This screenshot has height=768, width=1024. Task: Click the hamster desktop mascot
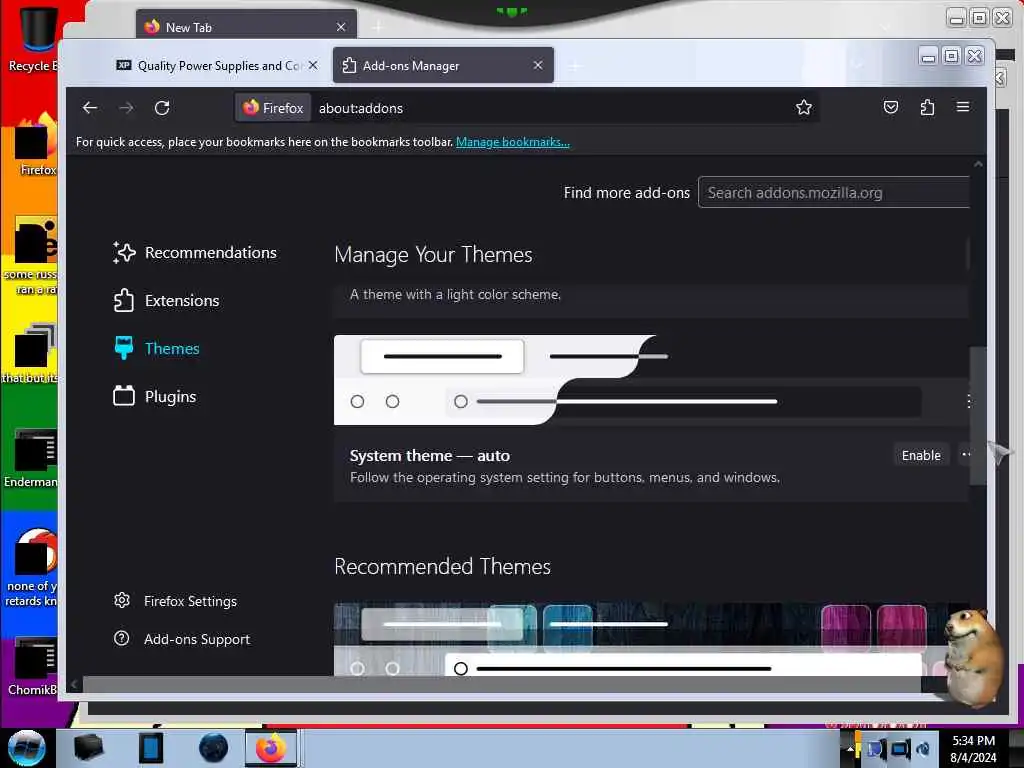[974, 657]
